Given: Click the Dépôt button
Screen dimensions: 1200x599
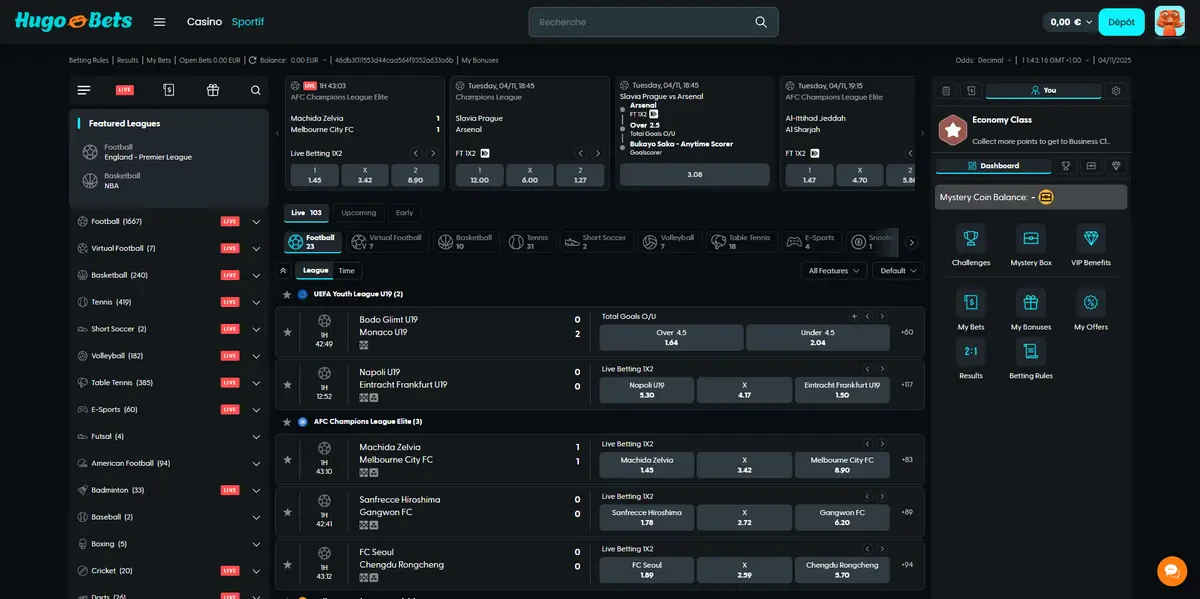Looking at the screenshot, I should [1121, 21].
